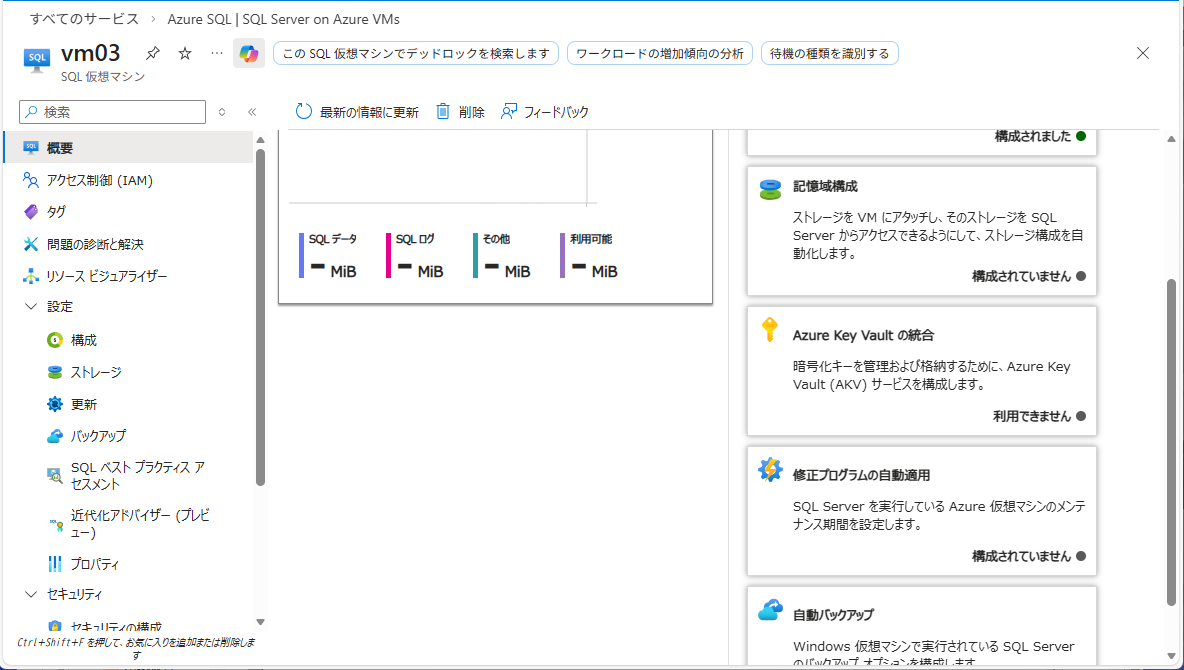Close the vm03 blade
The image size is (1184, 670).
coord(1142,53)
